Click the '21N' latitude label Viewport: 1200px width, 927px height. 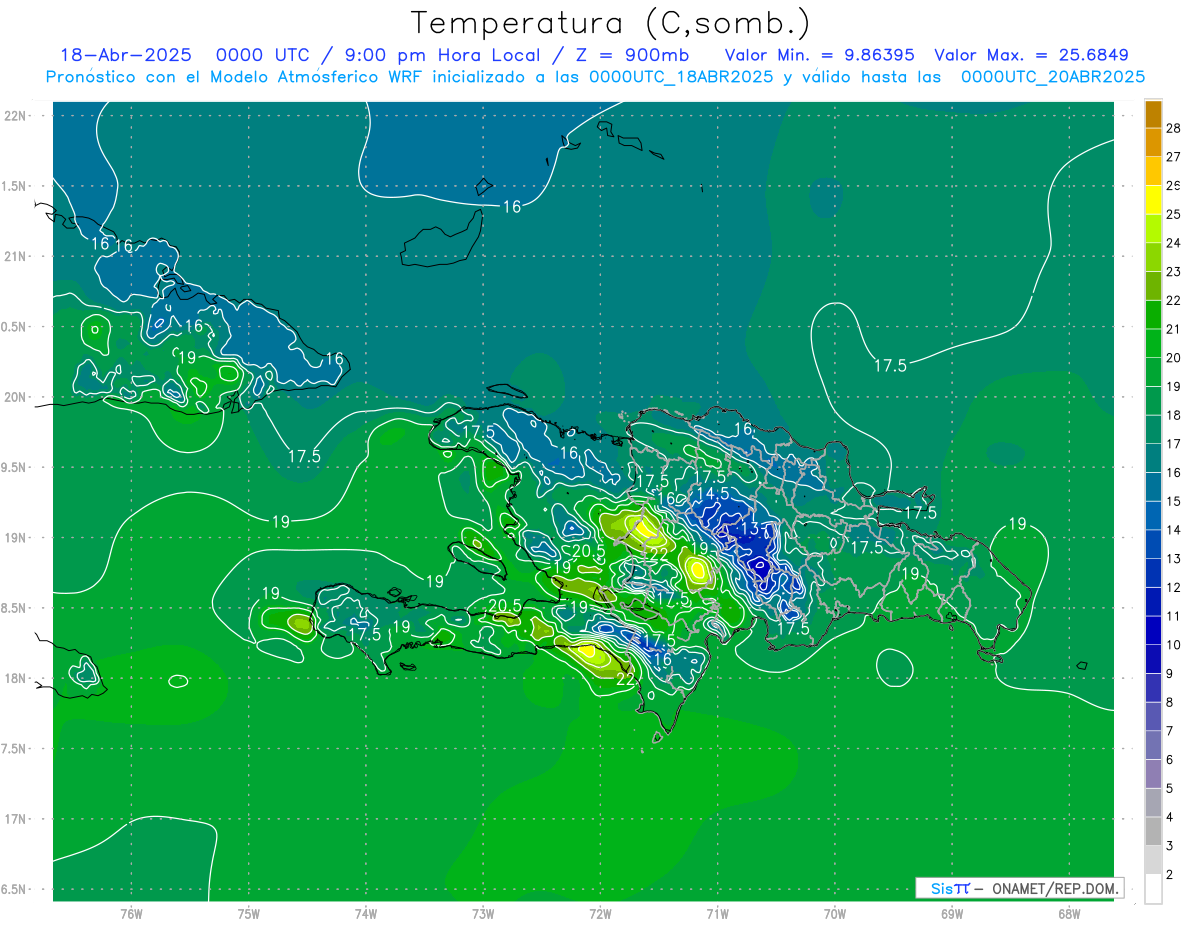[15, 256]
